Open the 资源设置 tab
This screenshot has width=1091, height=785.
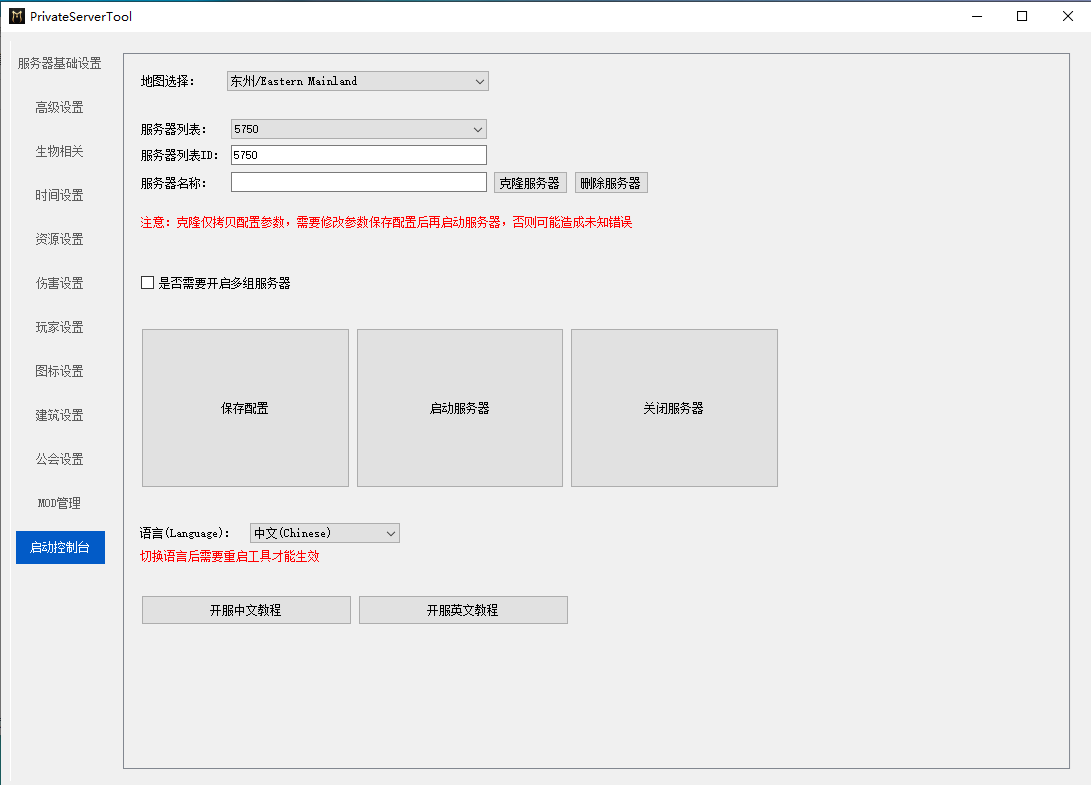(x=60, y=239)
